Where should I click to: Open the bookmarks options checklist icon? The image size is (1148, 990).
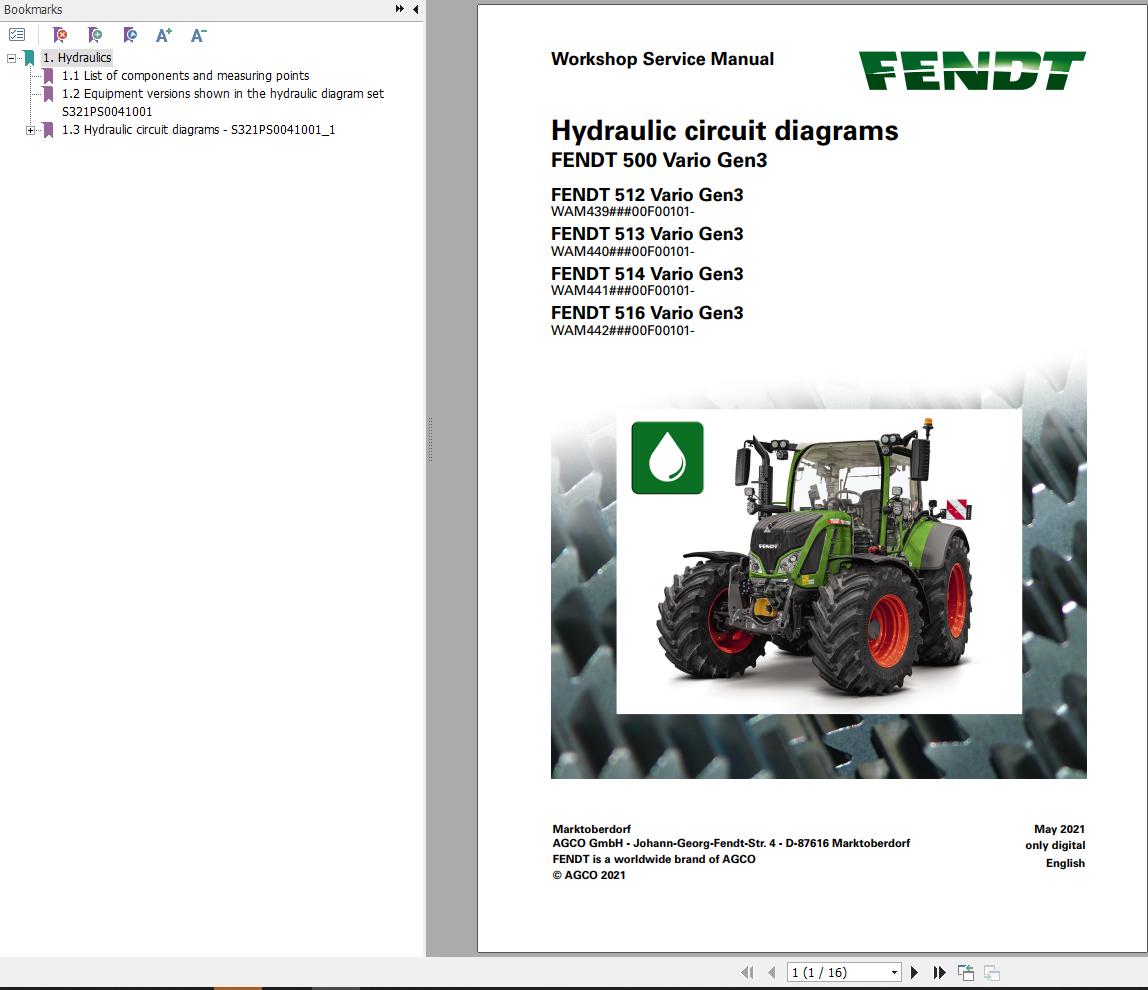coord(17,34)
